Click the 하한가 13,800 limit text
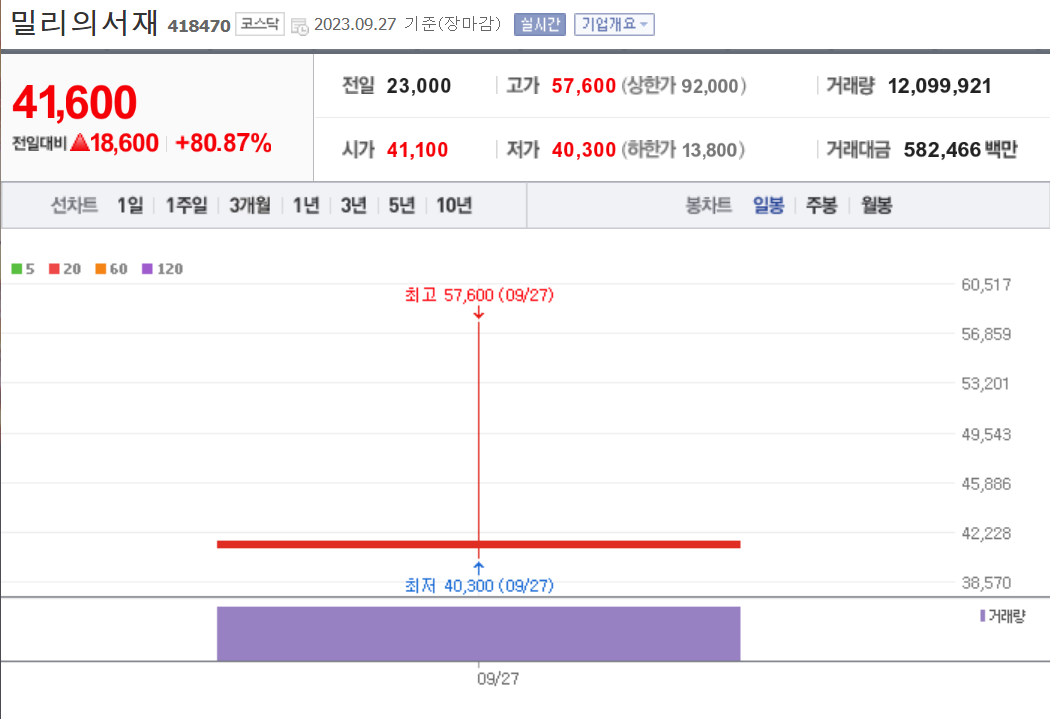Screen dimensions: 1050x719 point(683,149)
